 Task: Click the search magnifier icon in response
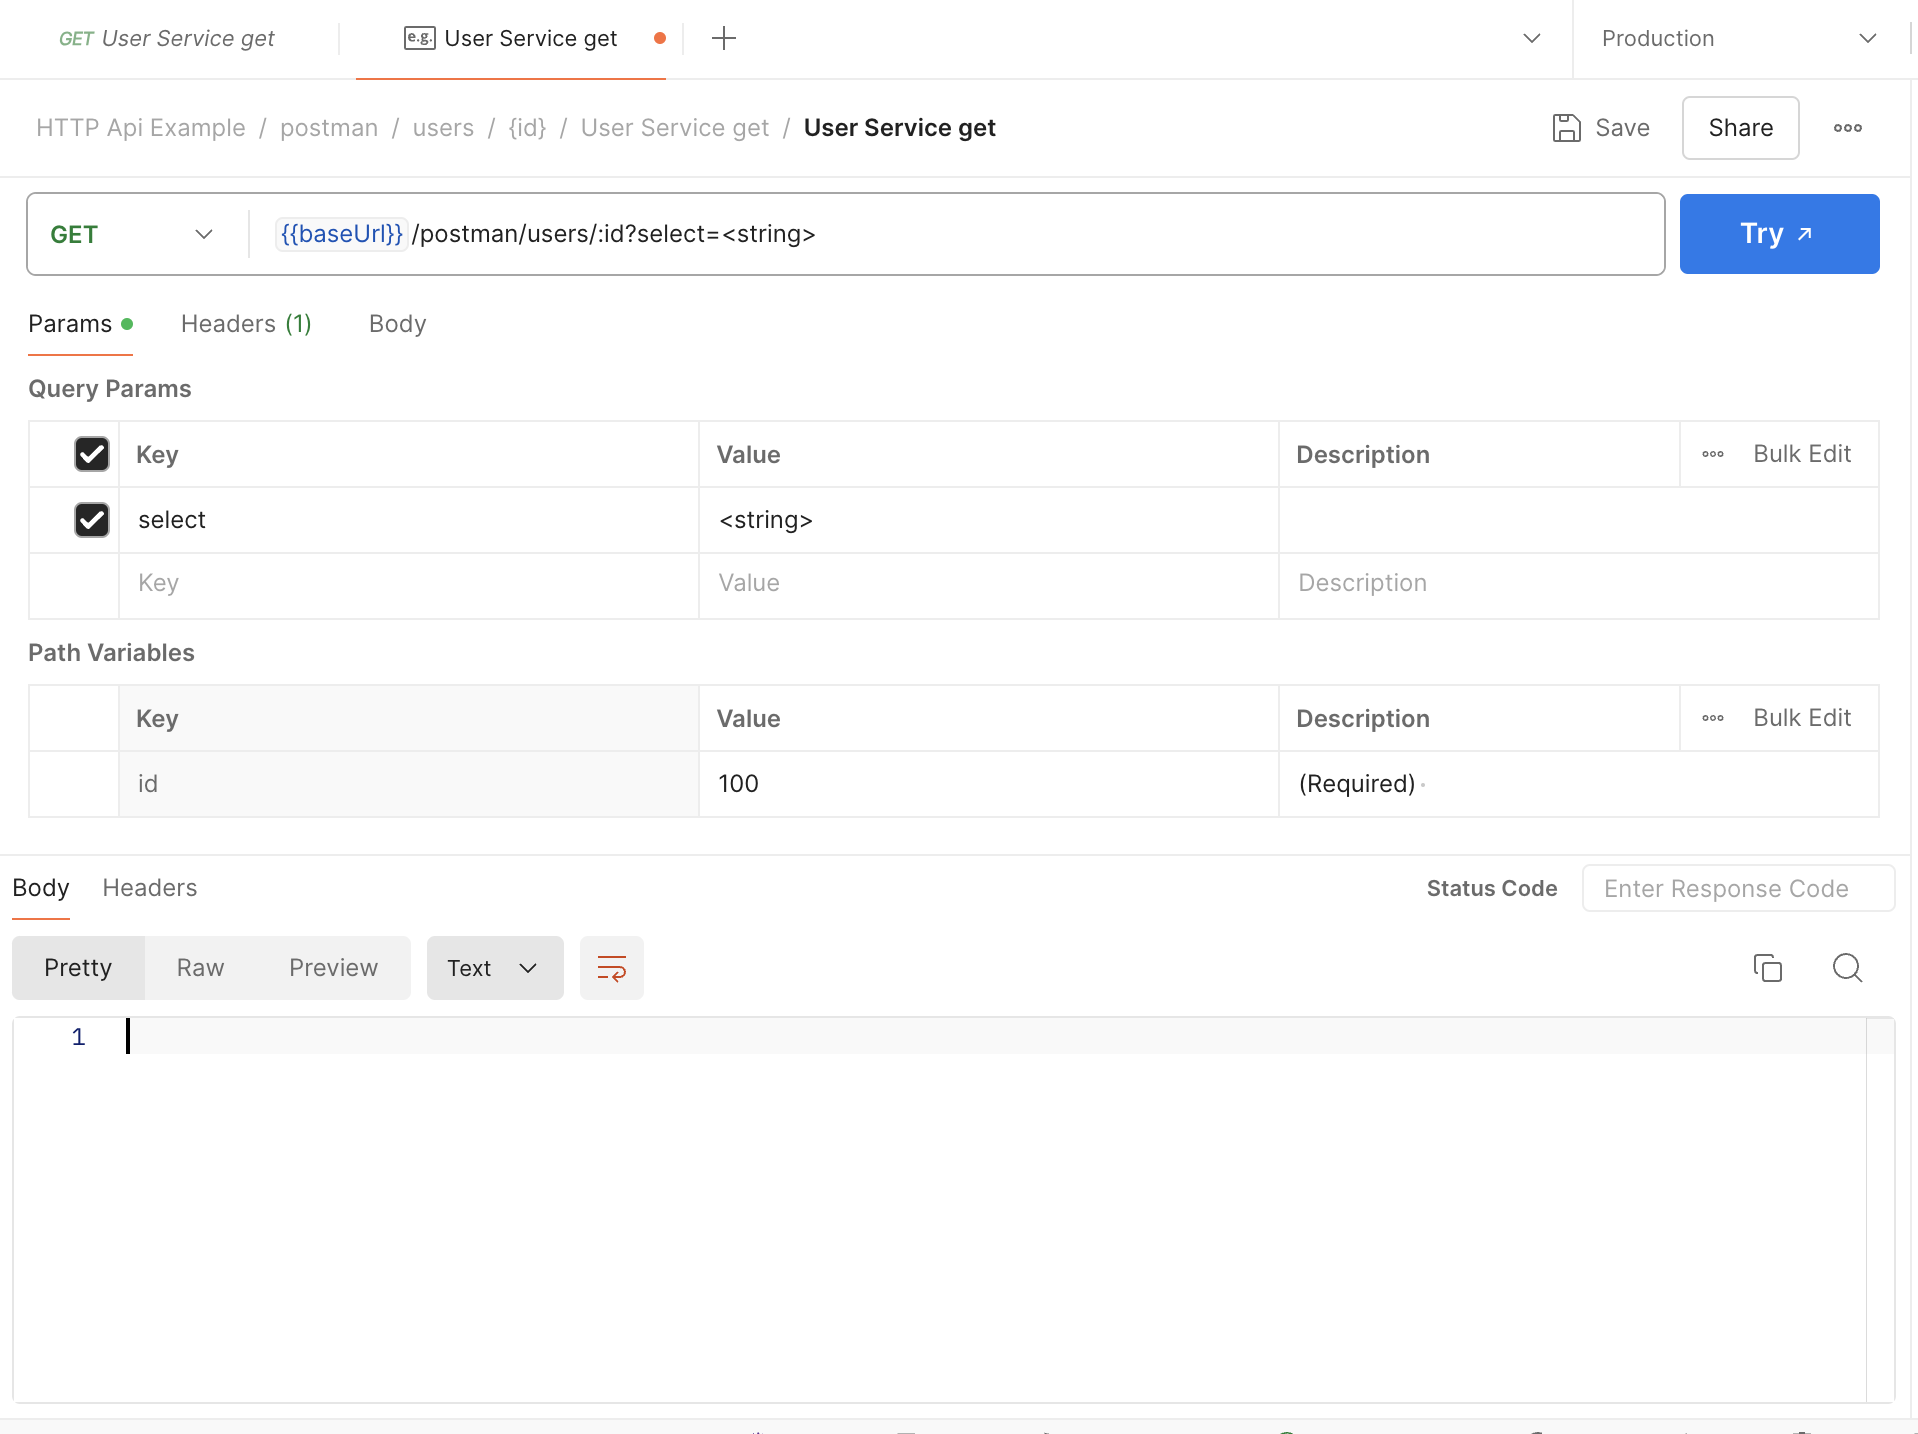[x=1847, y=968]
